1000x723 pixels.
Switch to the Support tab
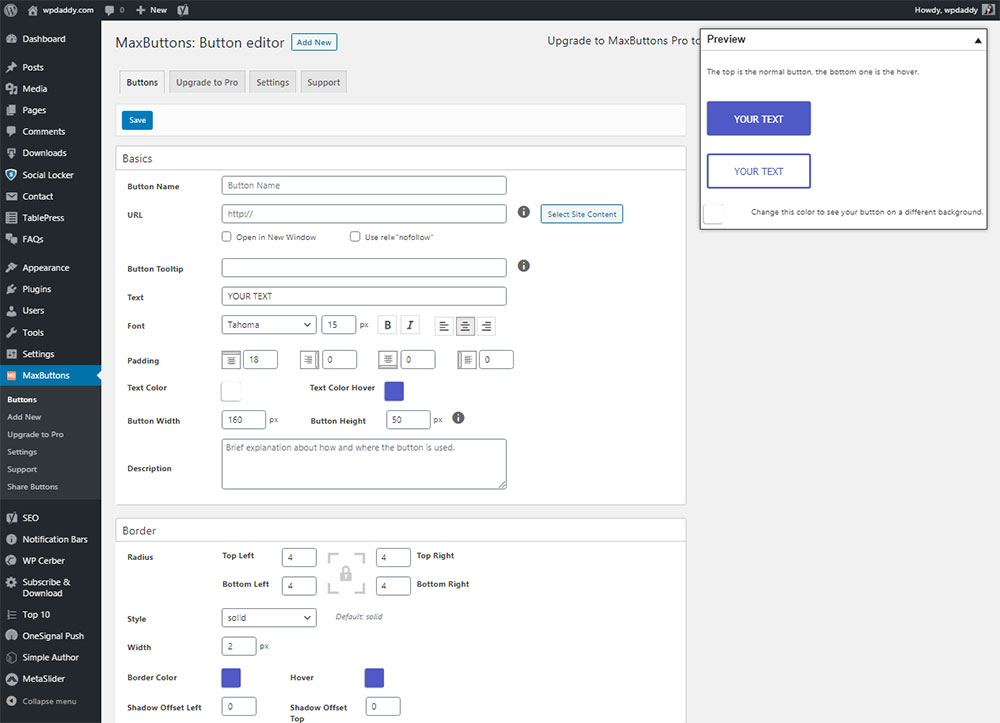(324, 82)
